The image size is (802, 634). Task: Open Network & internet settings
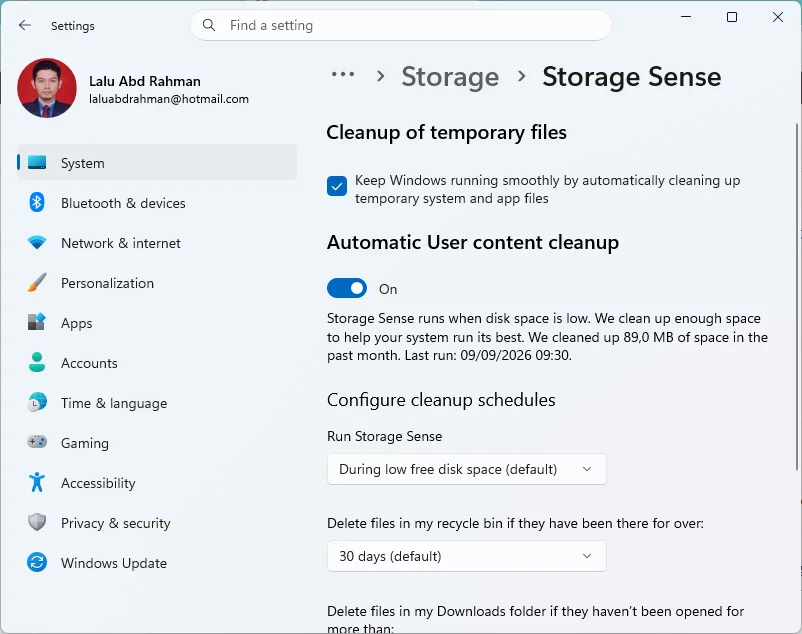157,243
